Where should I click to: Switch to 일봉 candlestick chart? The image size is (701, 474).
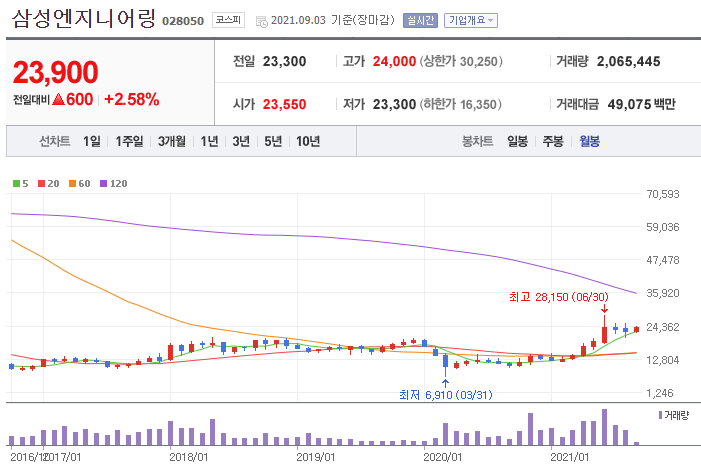[517, 141]
